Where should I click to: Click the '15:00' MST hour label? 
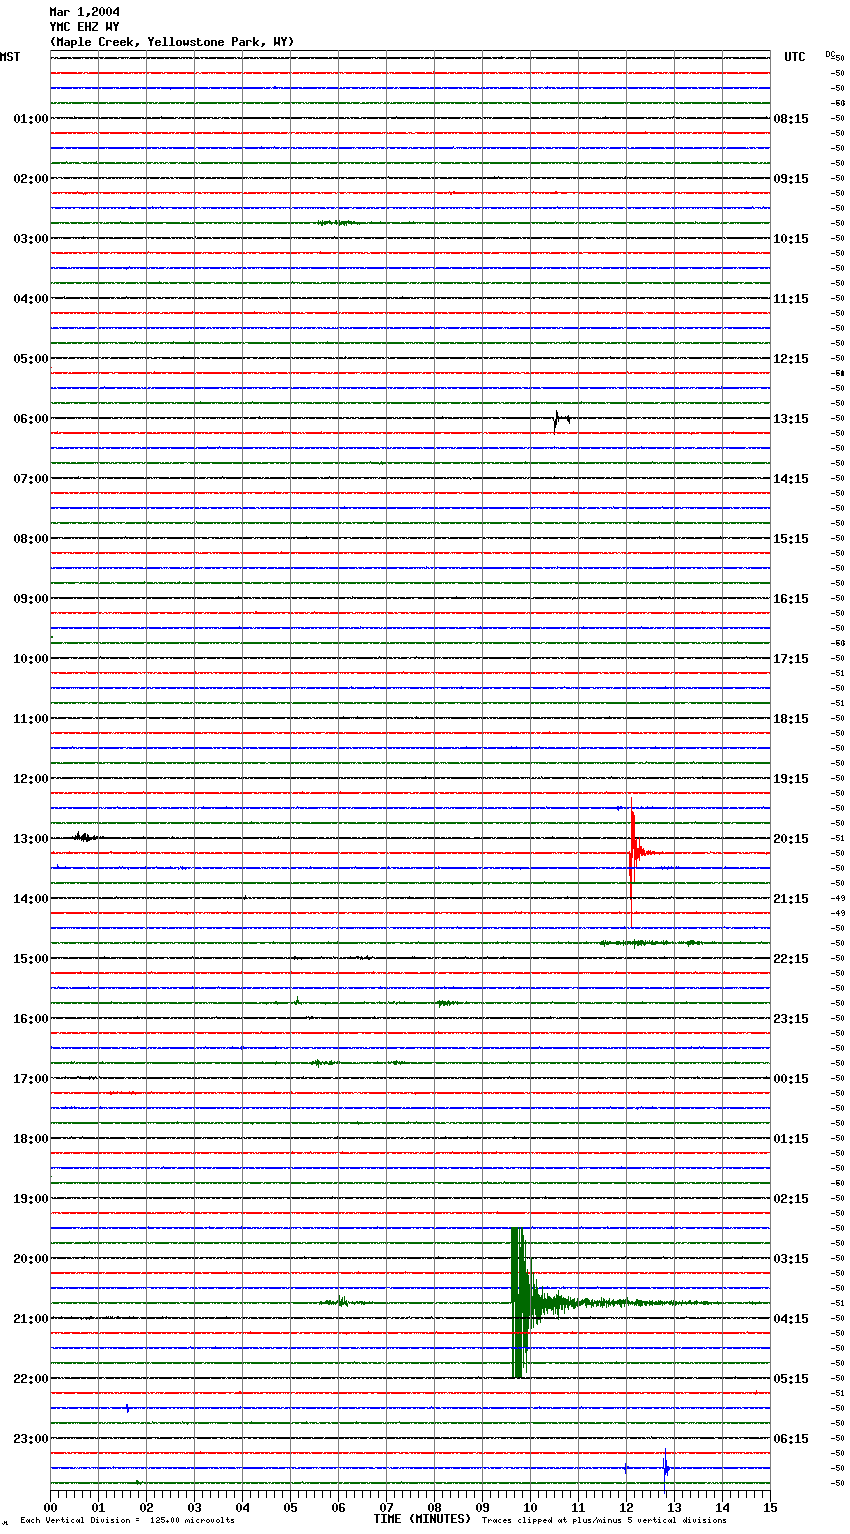[x=31, y=959]
